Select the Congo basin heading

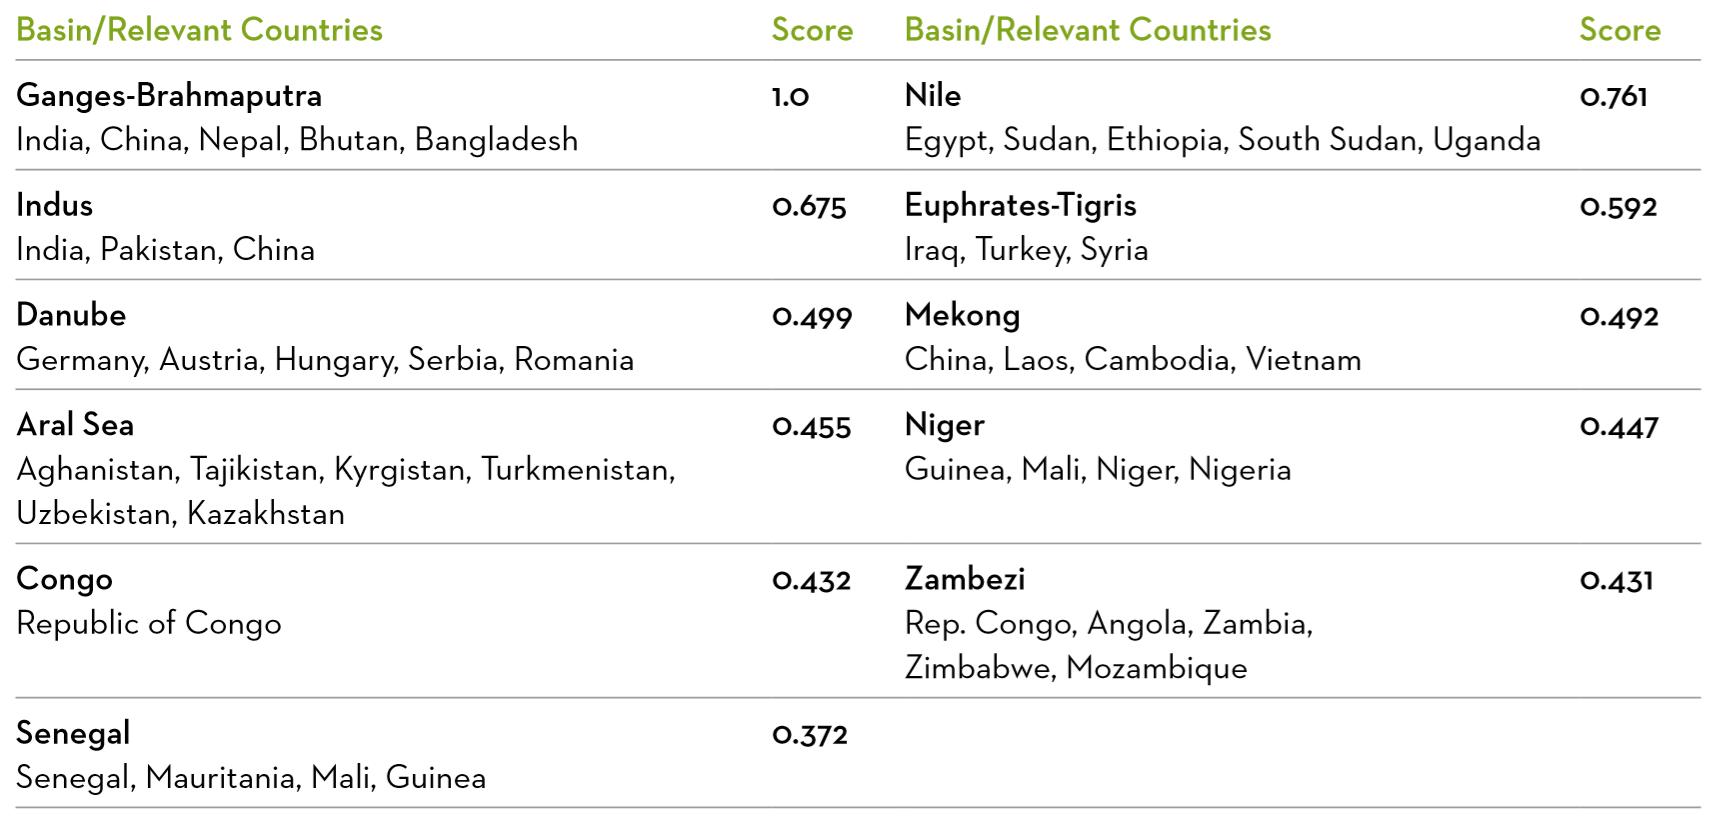point(65,580)
